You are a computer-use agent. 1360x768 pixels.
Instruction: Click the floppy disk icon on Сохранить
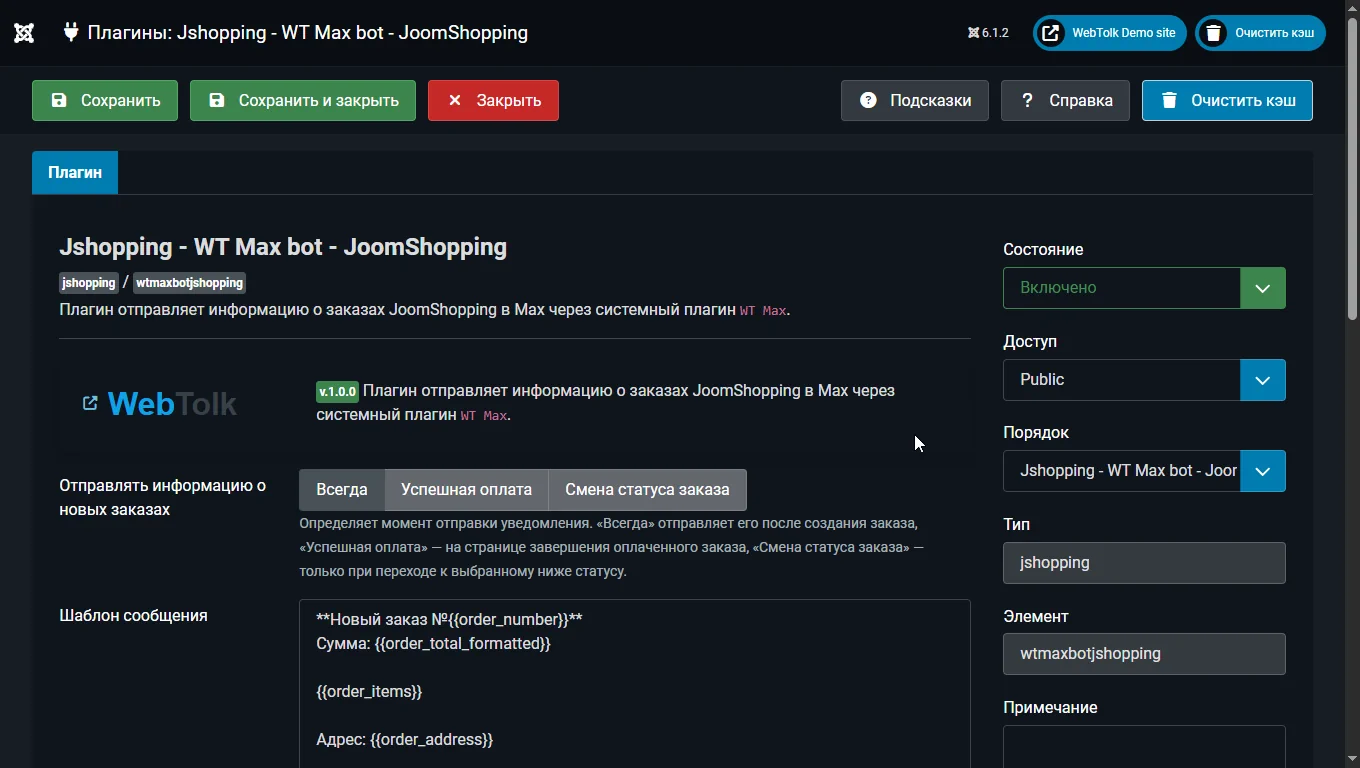(59, 100)
